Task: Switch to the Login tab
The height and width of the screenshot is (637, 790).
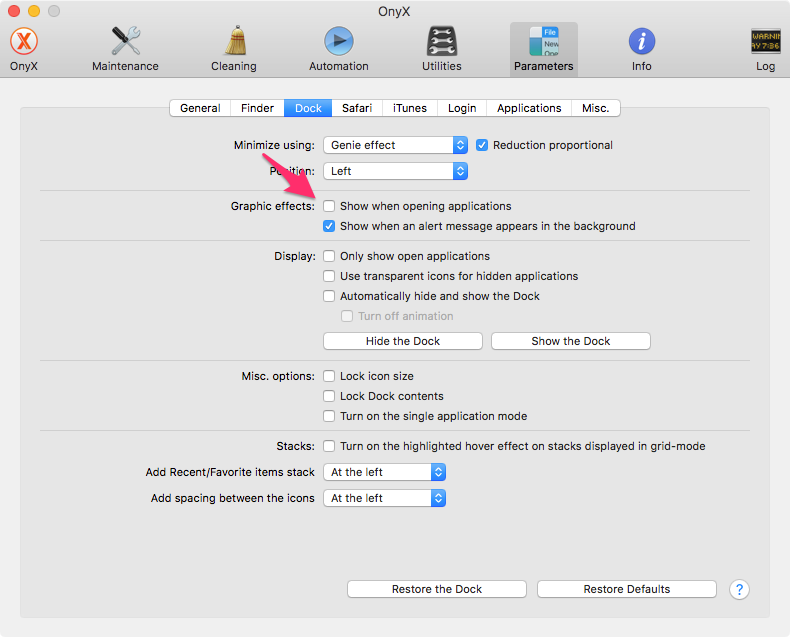Action: click(x=462, y=108)
